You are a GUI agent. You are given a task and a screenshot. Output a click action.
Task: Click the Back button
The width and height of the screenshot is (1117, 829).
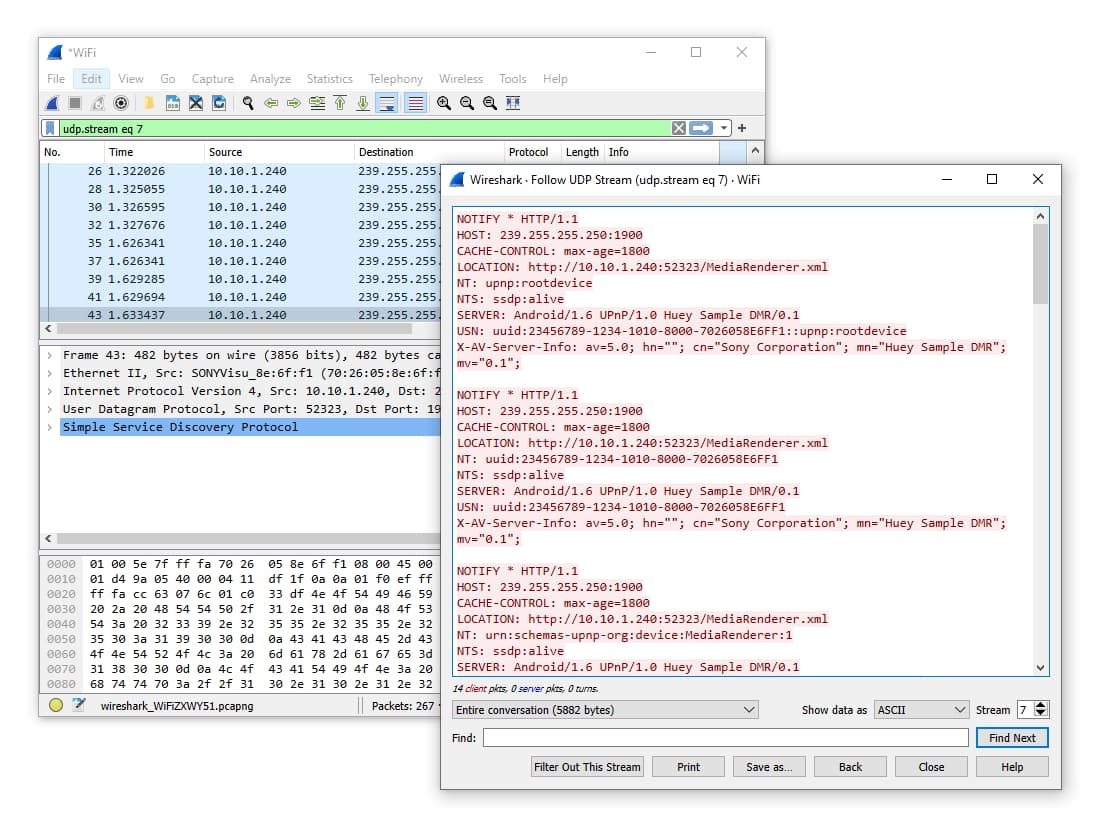pos(850,767)
